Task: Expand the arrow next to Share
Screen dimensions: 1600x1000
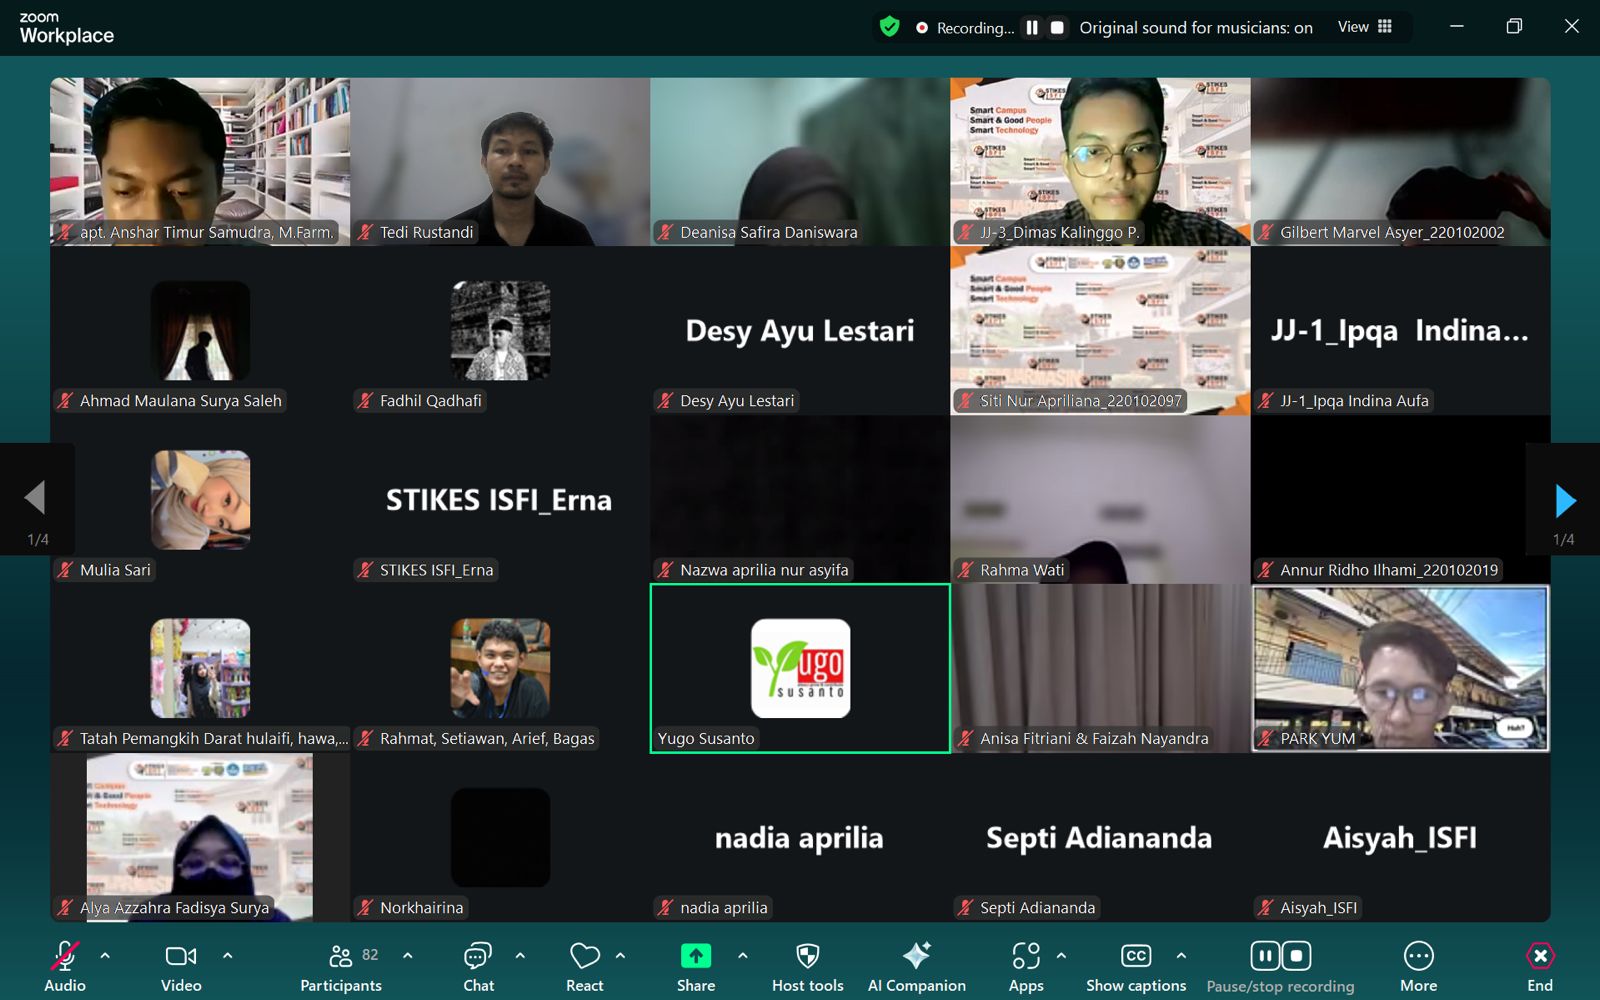Action: click(742, 956)
